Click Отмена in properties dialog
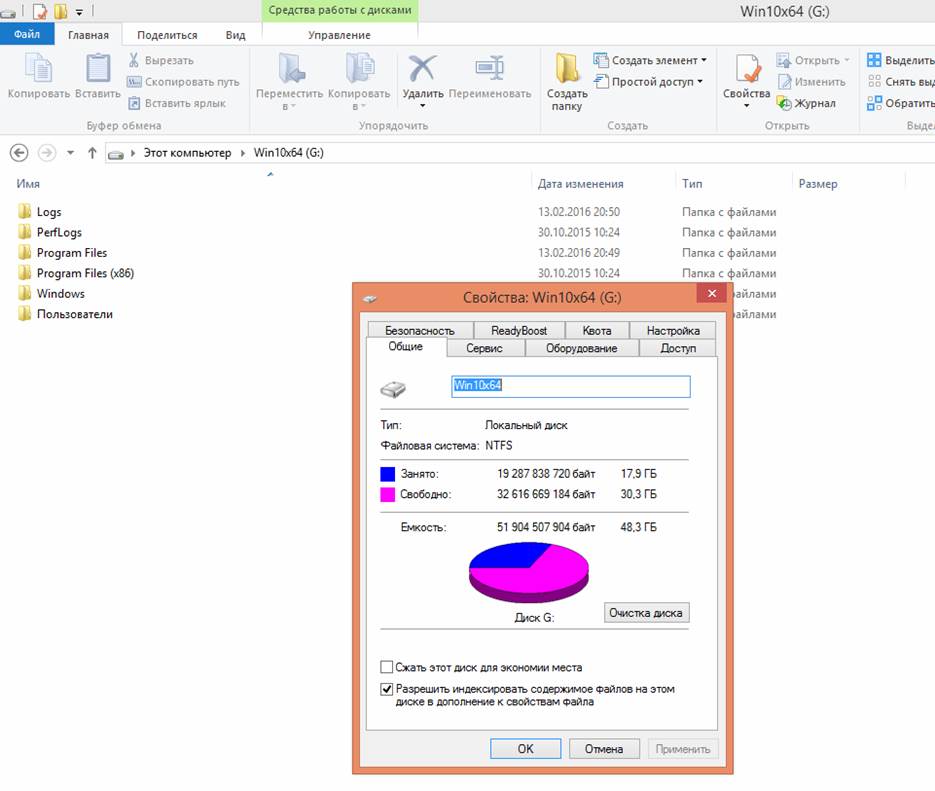Viewport: 935px width, 791px height. (x=604, y=749)
